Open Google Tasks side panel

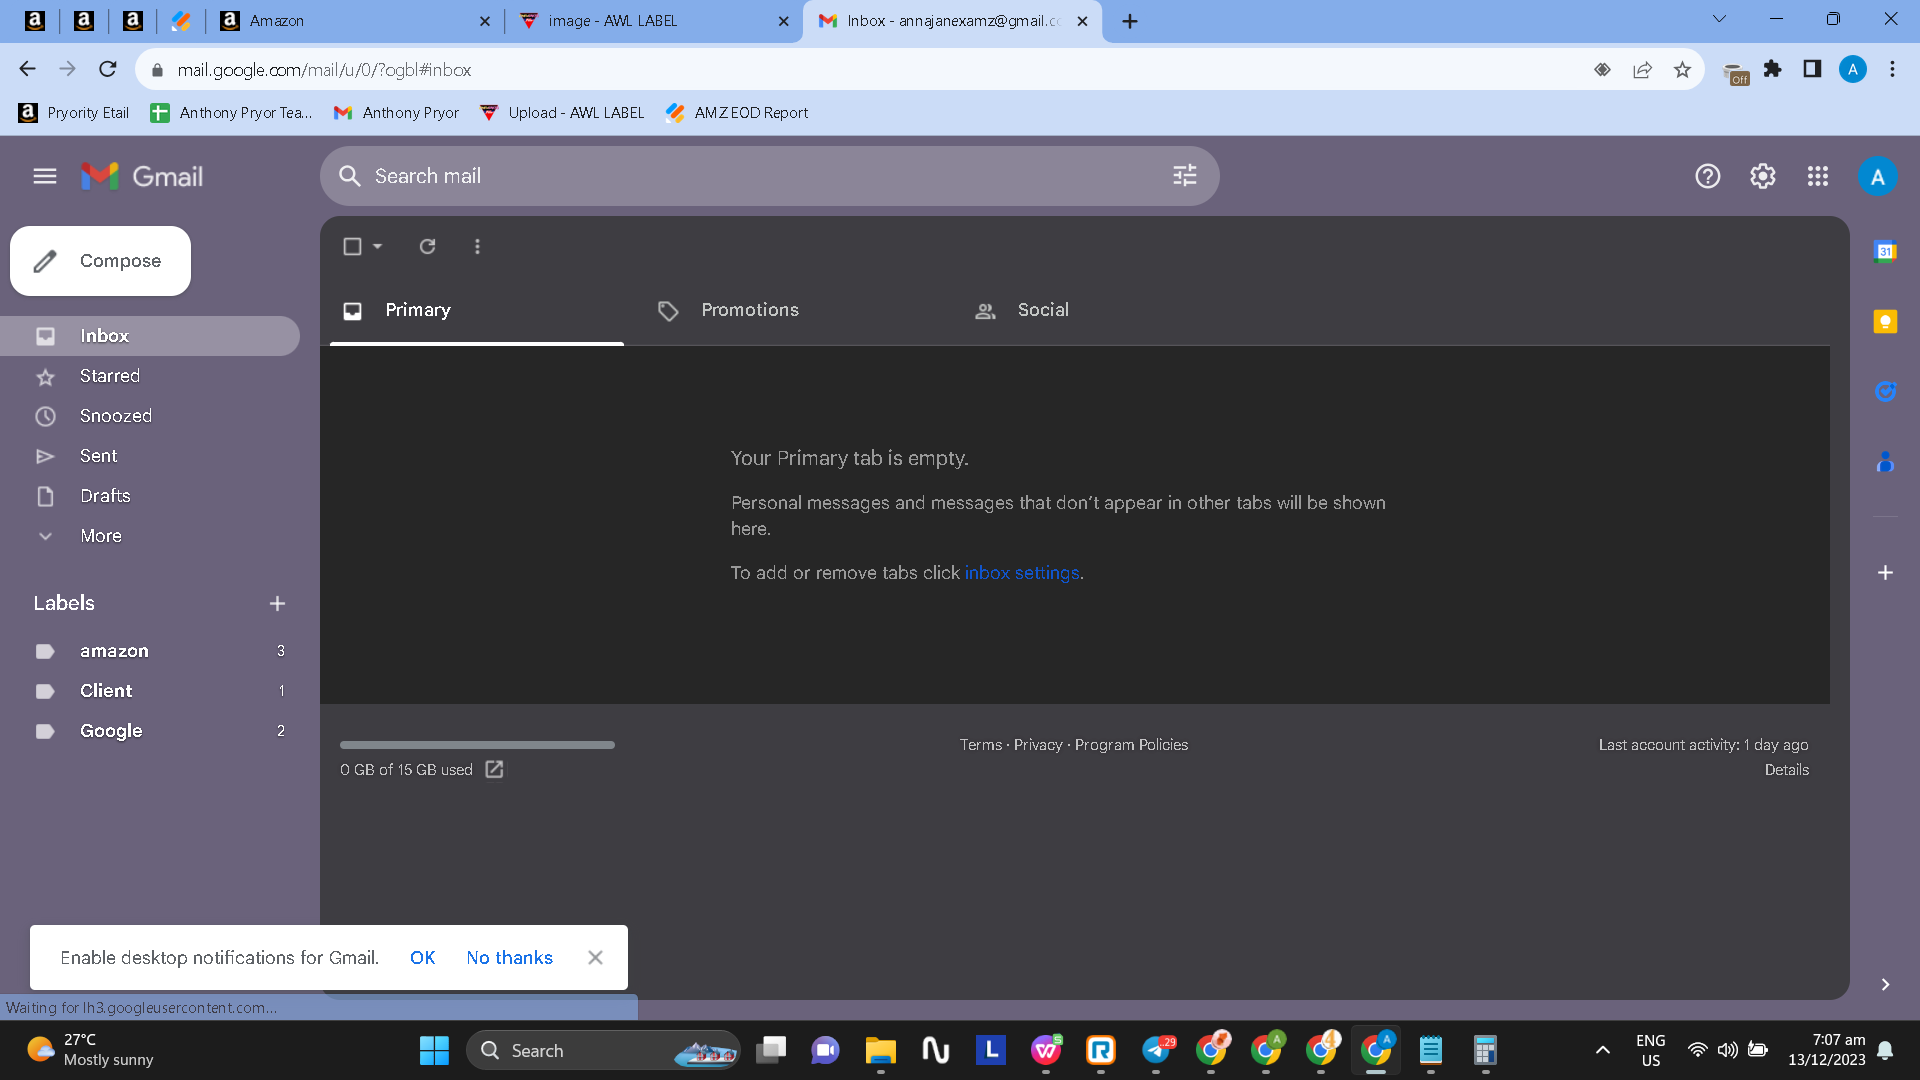click(x=1885, y=391)
